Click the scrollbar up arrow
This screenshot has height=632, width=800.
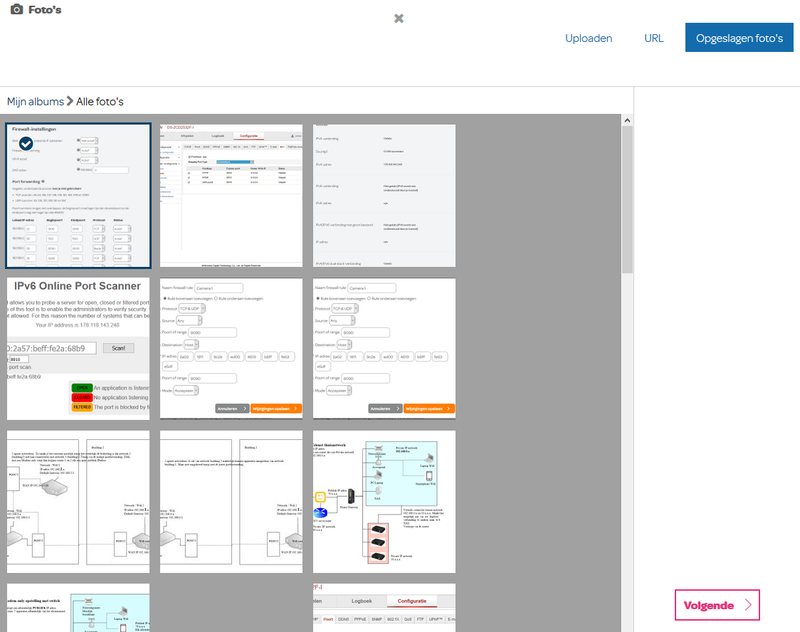point(627,120)
